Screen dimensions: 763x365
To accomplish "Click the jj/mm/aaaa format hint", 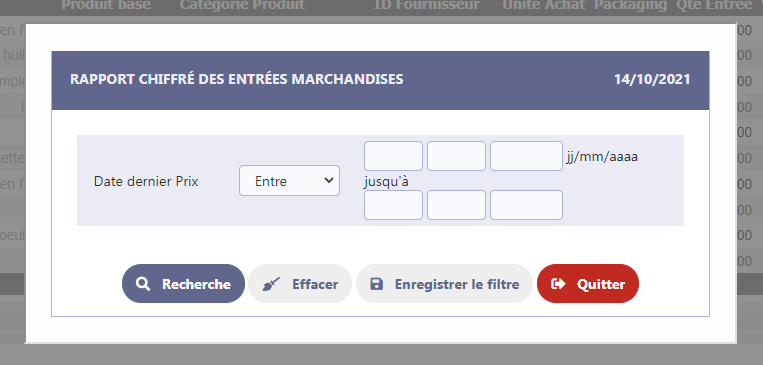I will (601, 157).
